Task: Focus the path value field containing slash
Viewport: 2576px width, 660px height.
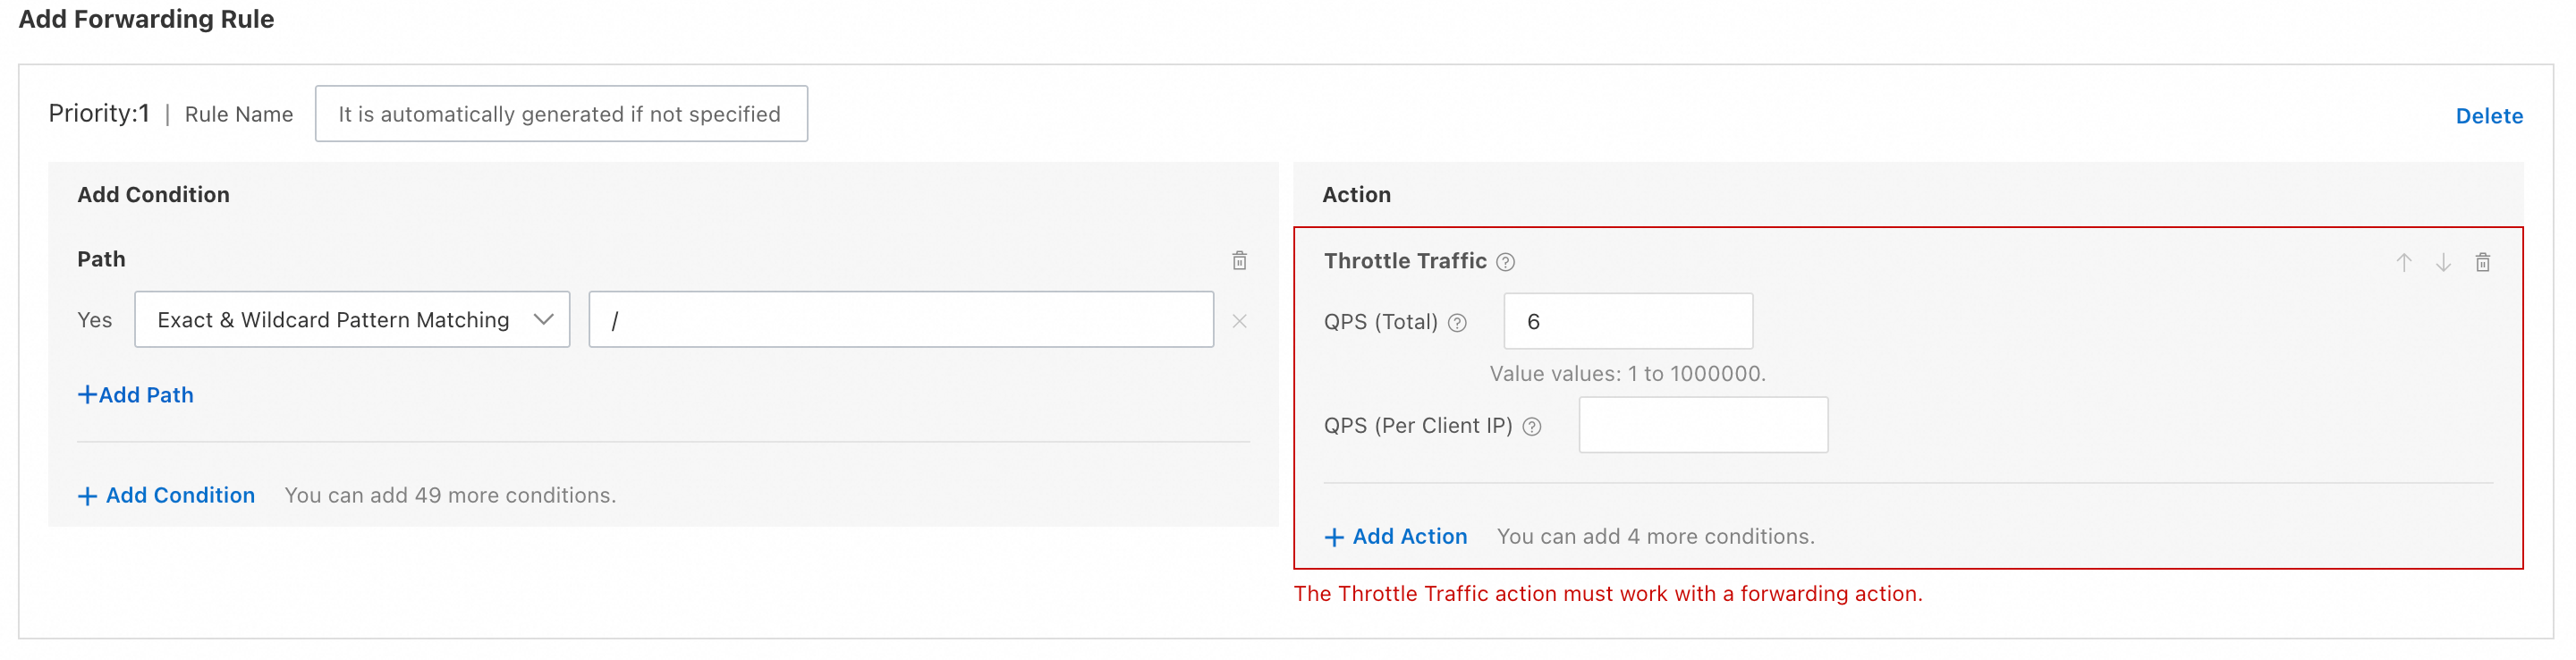Action: point(900,320)
